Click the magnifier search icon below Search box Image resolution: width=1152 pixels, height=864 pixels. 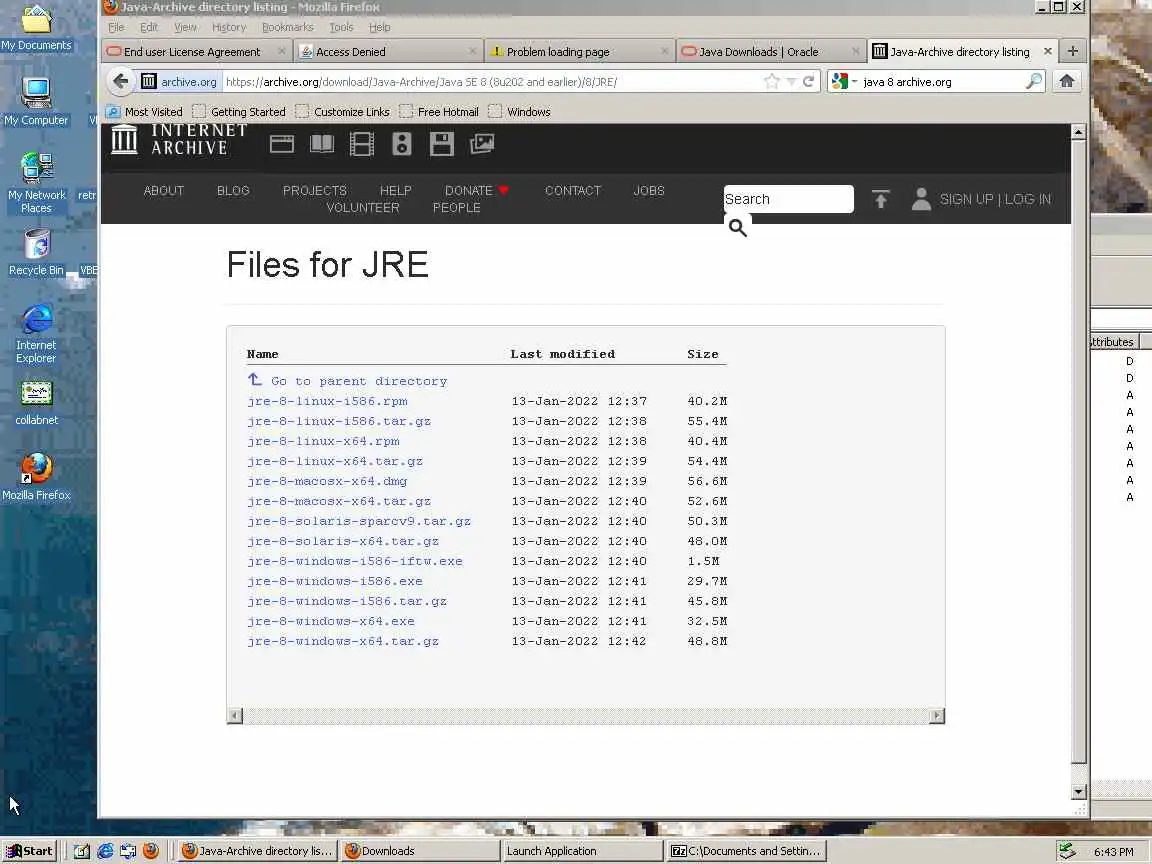coord(738,228)
